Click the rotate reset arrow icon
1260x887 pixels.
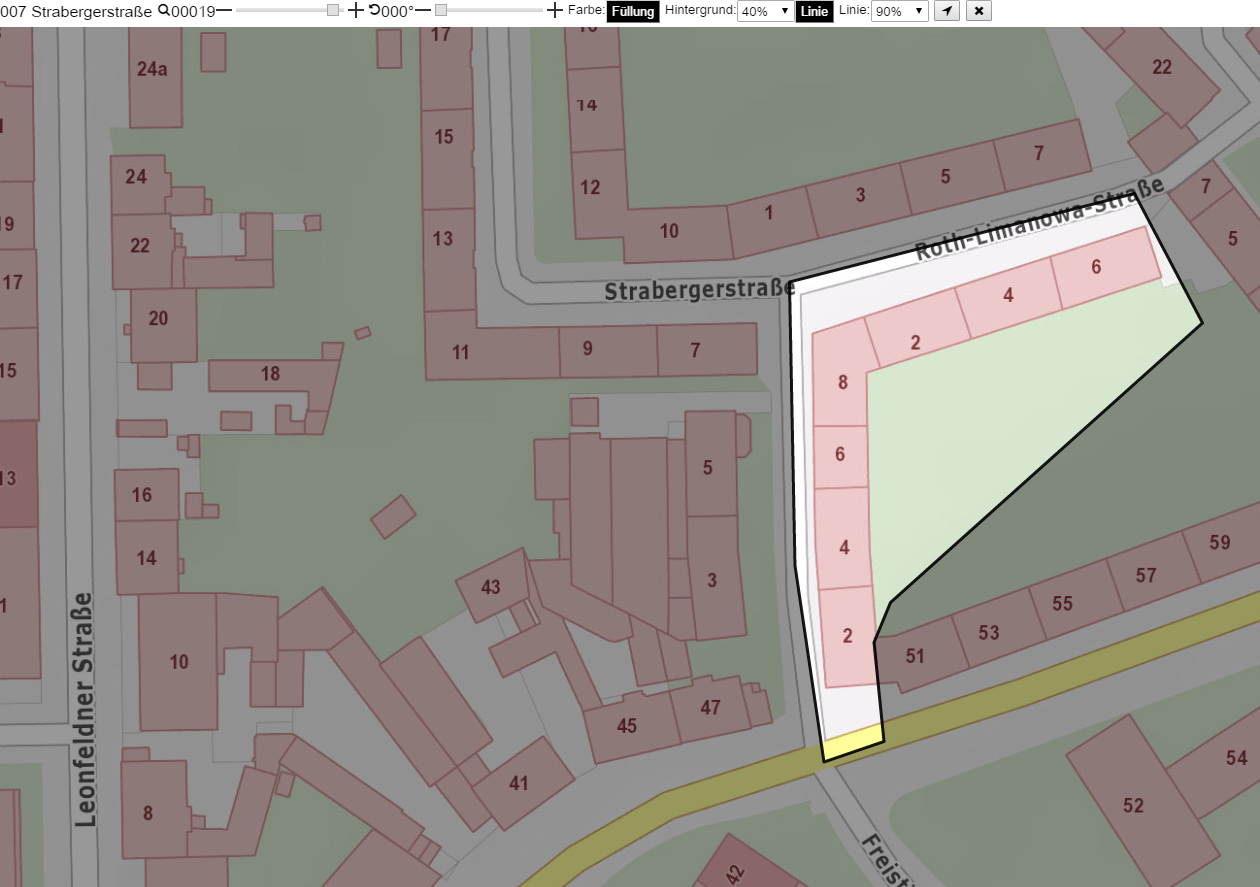(374, 10)
